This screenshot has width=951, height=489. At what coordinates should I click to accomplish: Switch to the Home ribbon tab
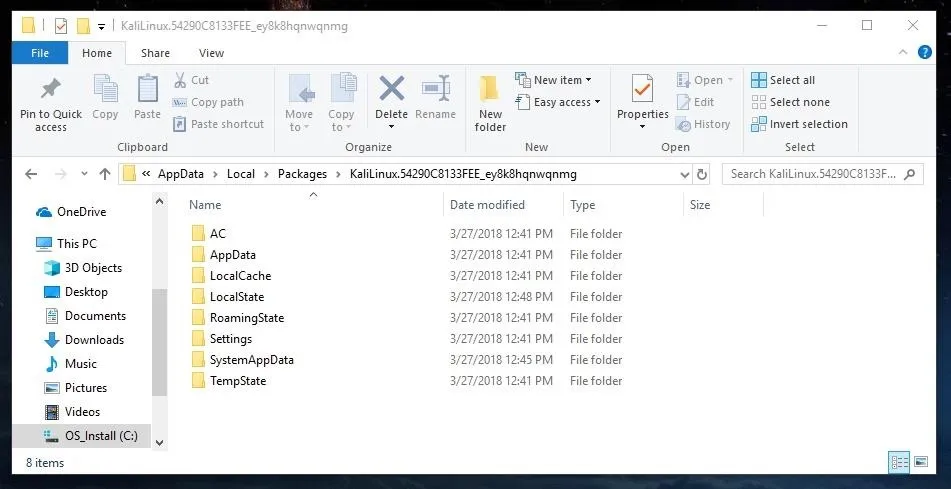click(x=97, y=53)
